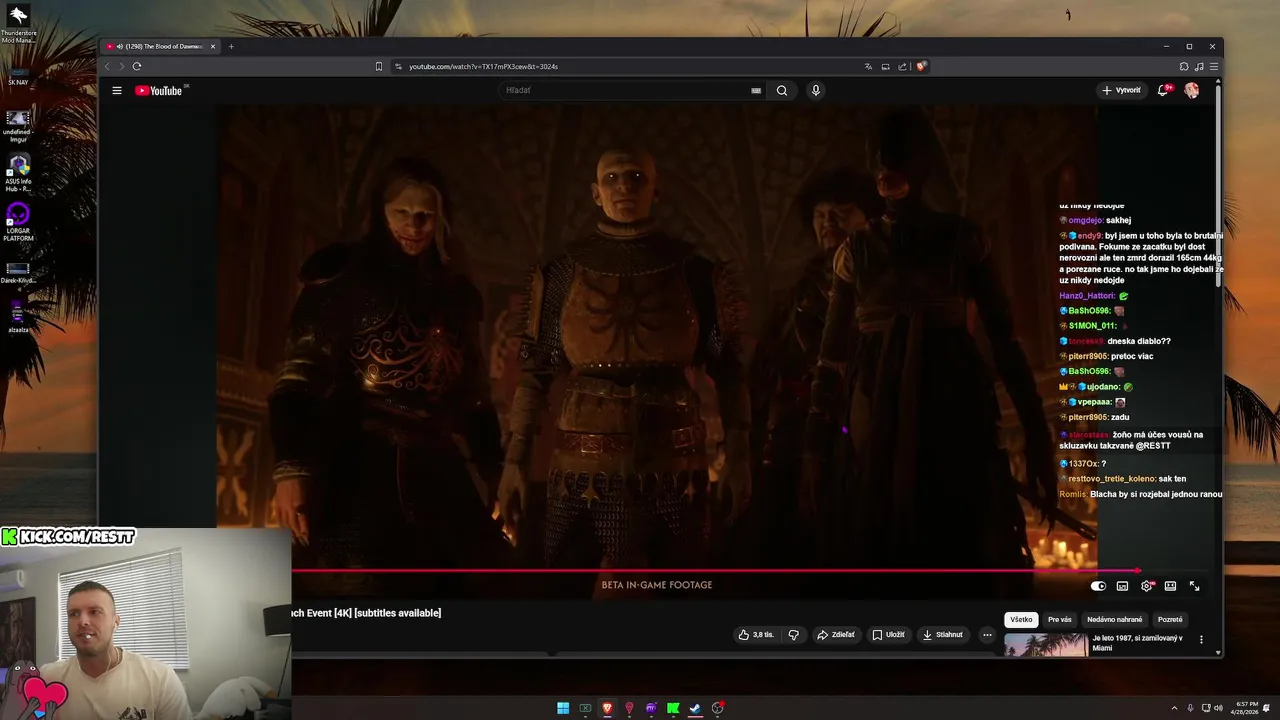Viewport: 1280px width, 720px height.
Task: Open 'Je leto 1987' video title
Action: [x=1138, y=642]
